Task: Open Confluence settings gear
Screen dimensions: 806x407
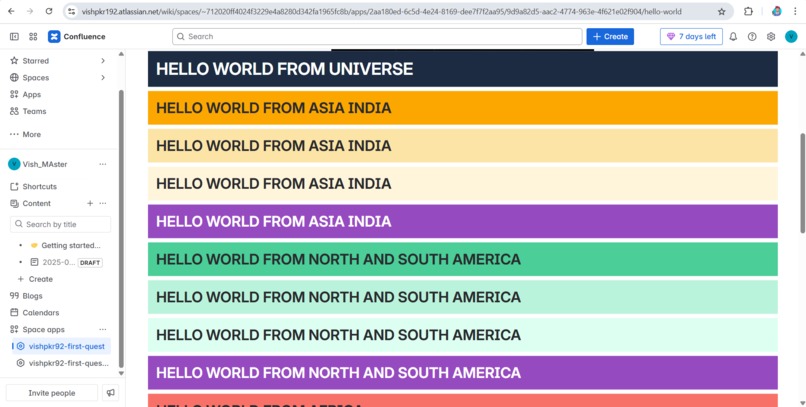Action: click(x=771, y=36)
